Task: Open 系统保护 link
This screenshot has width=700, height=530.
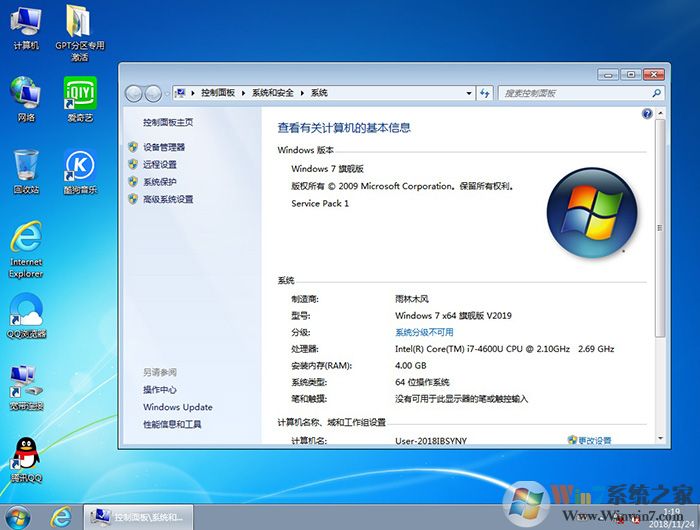Action: pyautogui.click(x=160, y=182)
